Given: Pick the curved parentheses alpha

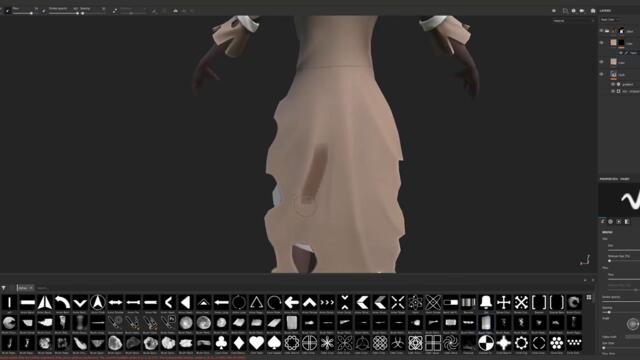Looking at the screenshot, I should click(556, 302).
